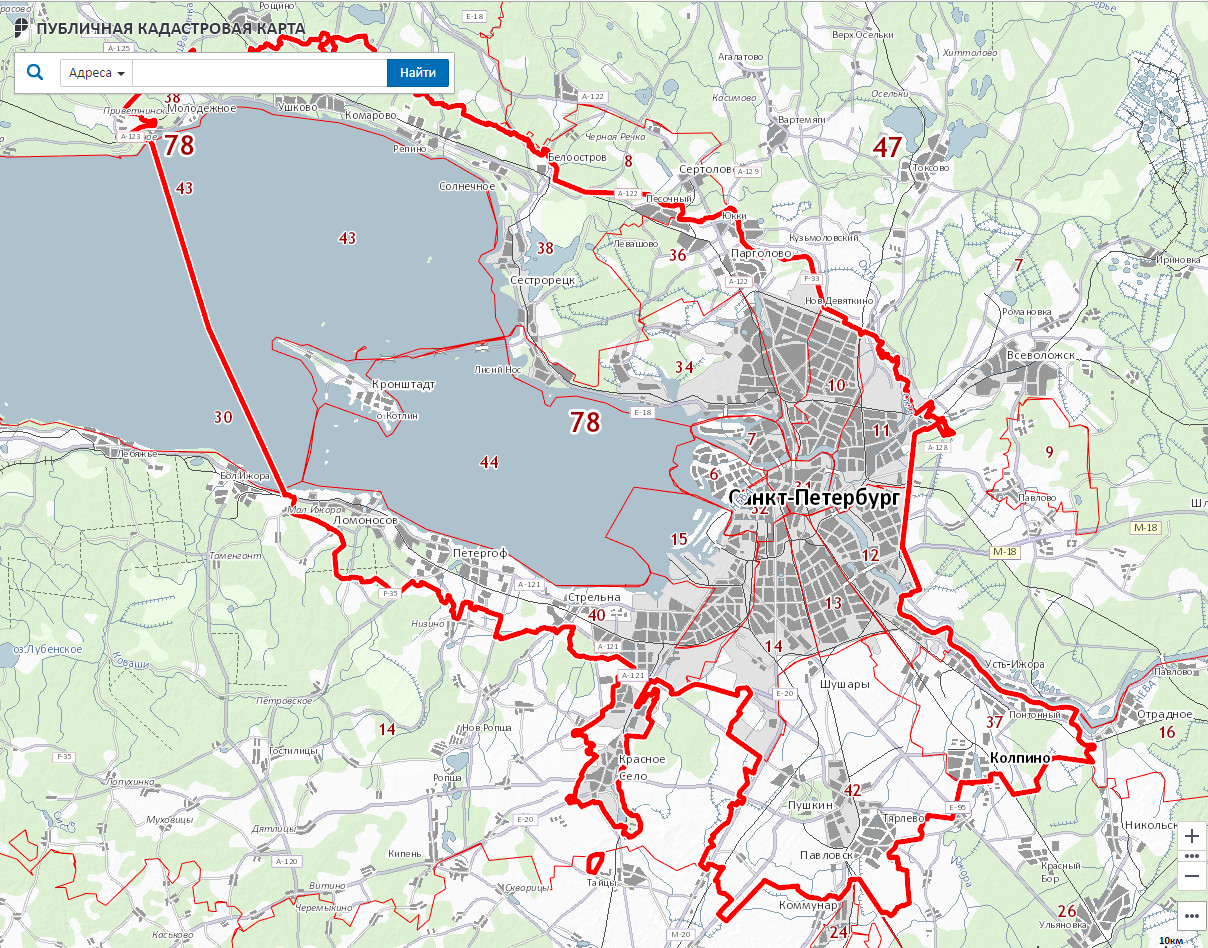Click the Публичная кадастровая карта title
This screenshot has width=1208, height=948.
tap(170, 28)
